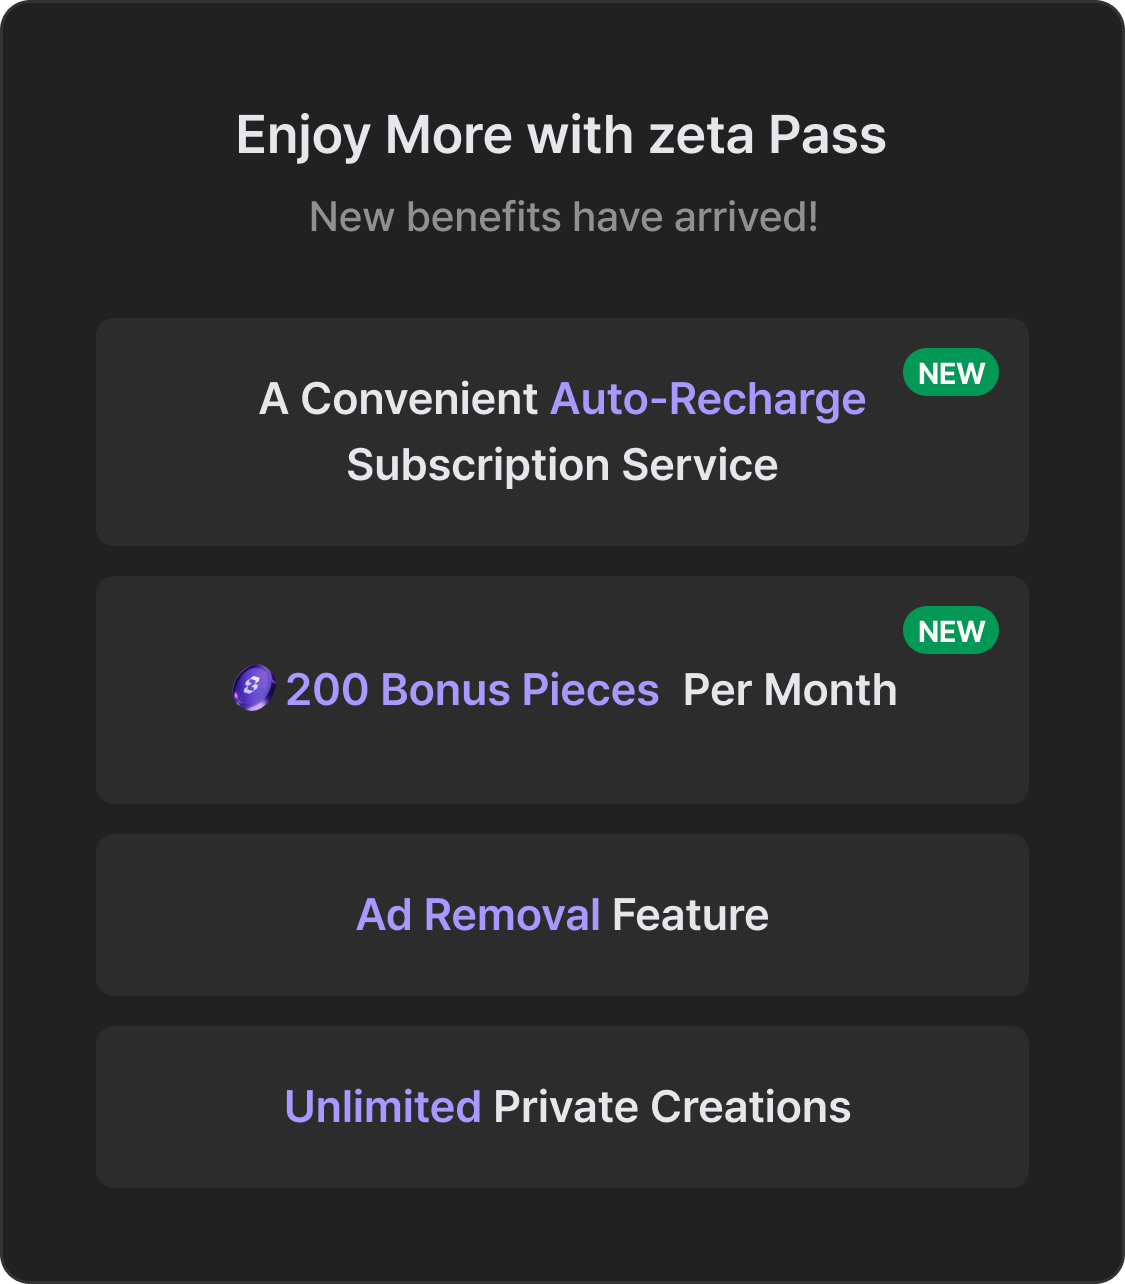Click the word "benefits" in the subtitle

point(484,217)
